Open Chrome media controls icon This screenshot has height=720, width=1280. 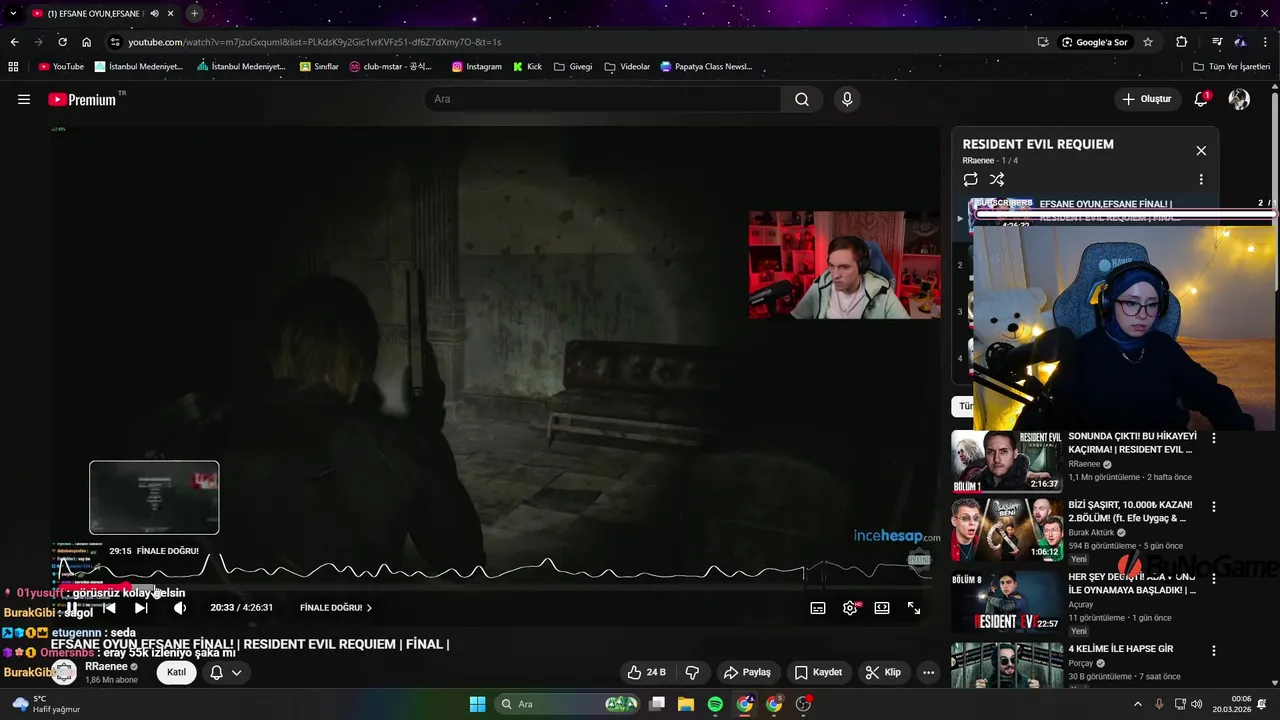pos(1217,42)
